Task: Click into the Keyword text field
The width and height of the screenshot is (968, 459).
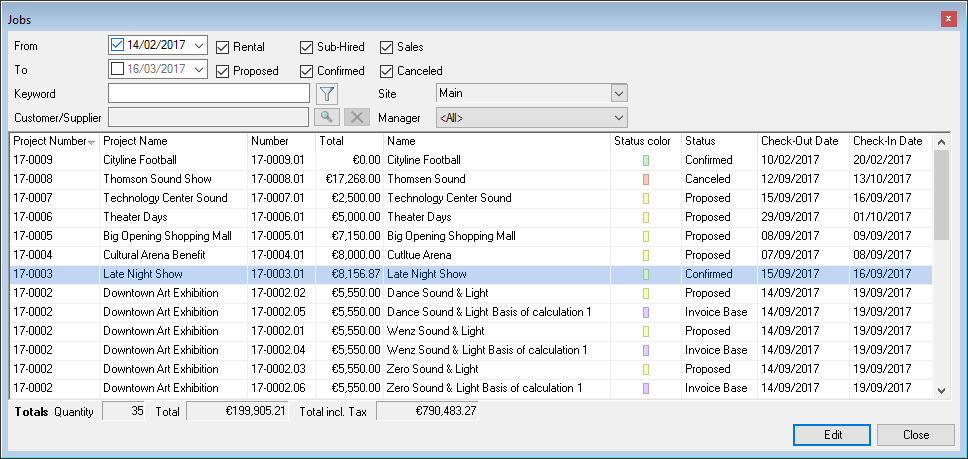Action: coord(209,93)
